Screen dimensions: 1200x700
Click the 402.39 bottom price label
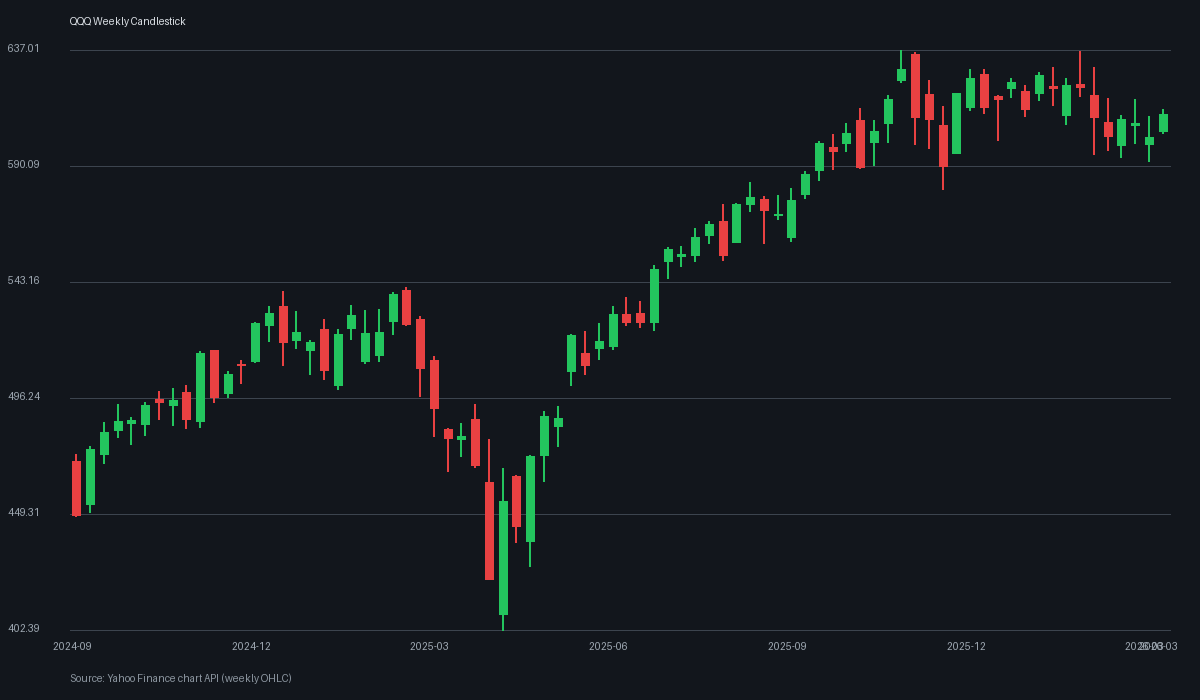point(23,629)
